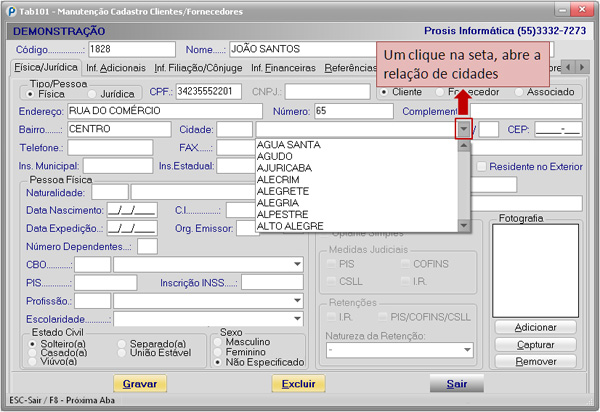Choose the Cliente radio option
Screen dimensions: 600x412
coord(384,92)
